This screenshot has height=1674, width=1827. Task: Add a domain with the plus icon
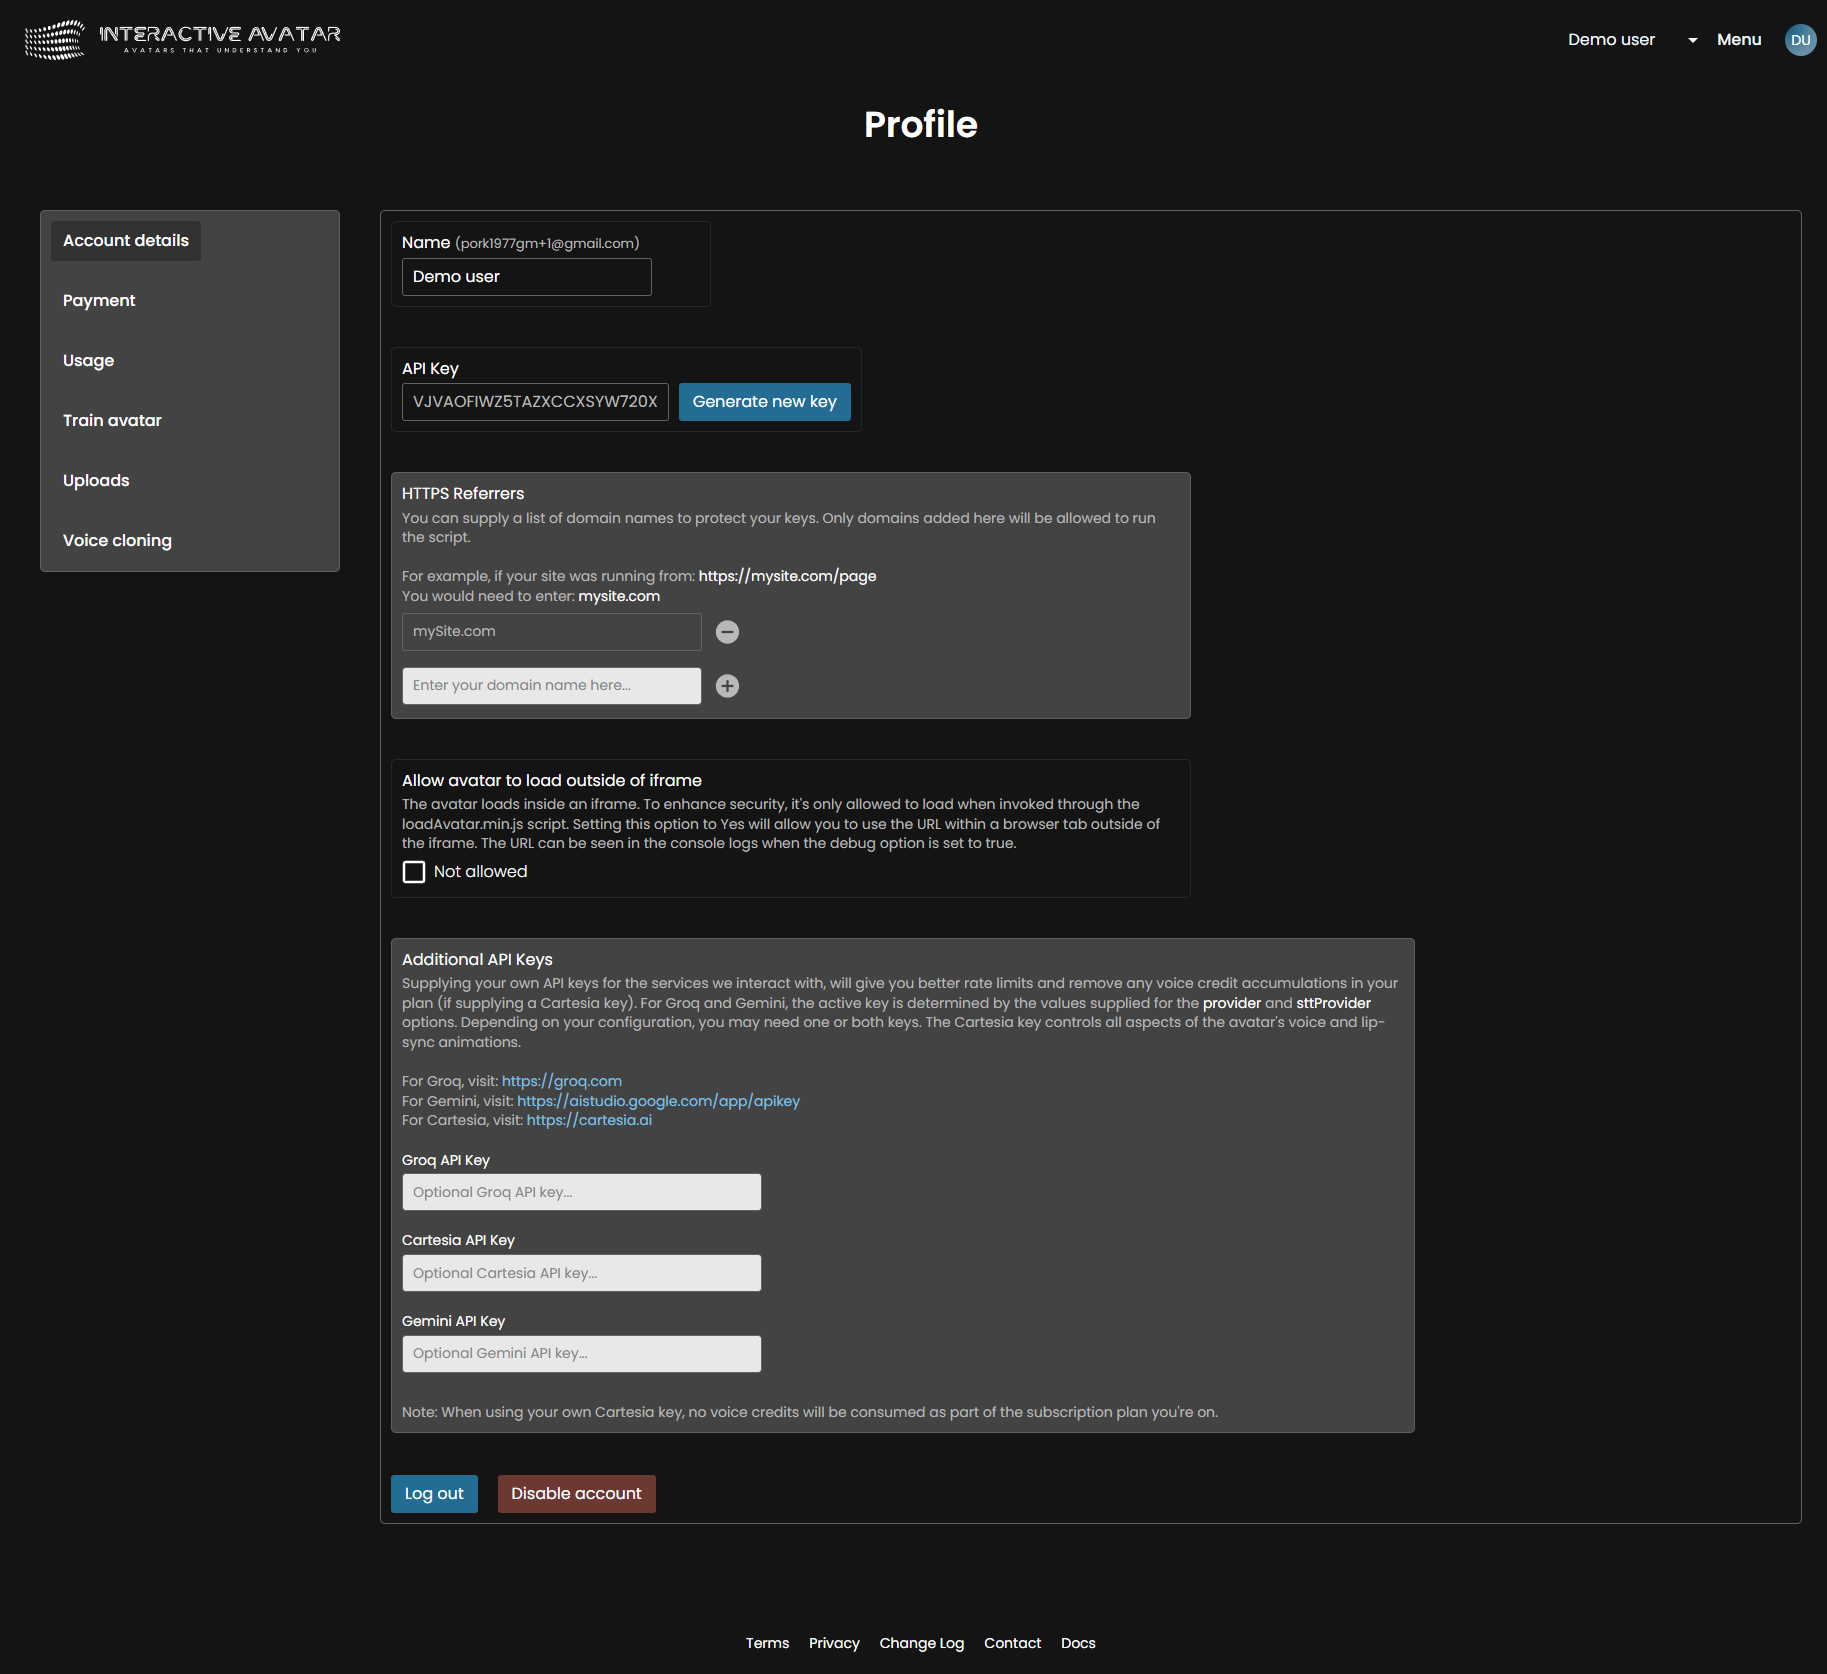[727, 686]
